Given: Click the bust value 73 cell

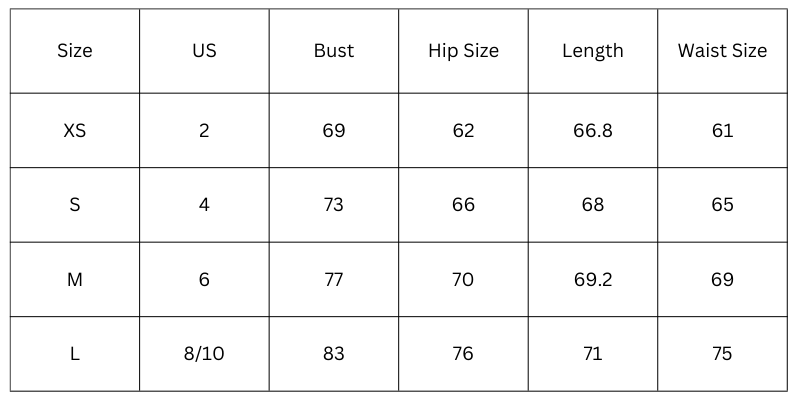Looking at the screenshot, I should tap(334, 205).
